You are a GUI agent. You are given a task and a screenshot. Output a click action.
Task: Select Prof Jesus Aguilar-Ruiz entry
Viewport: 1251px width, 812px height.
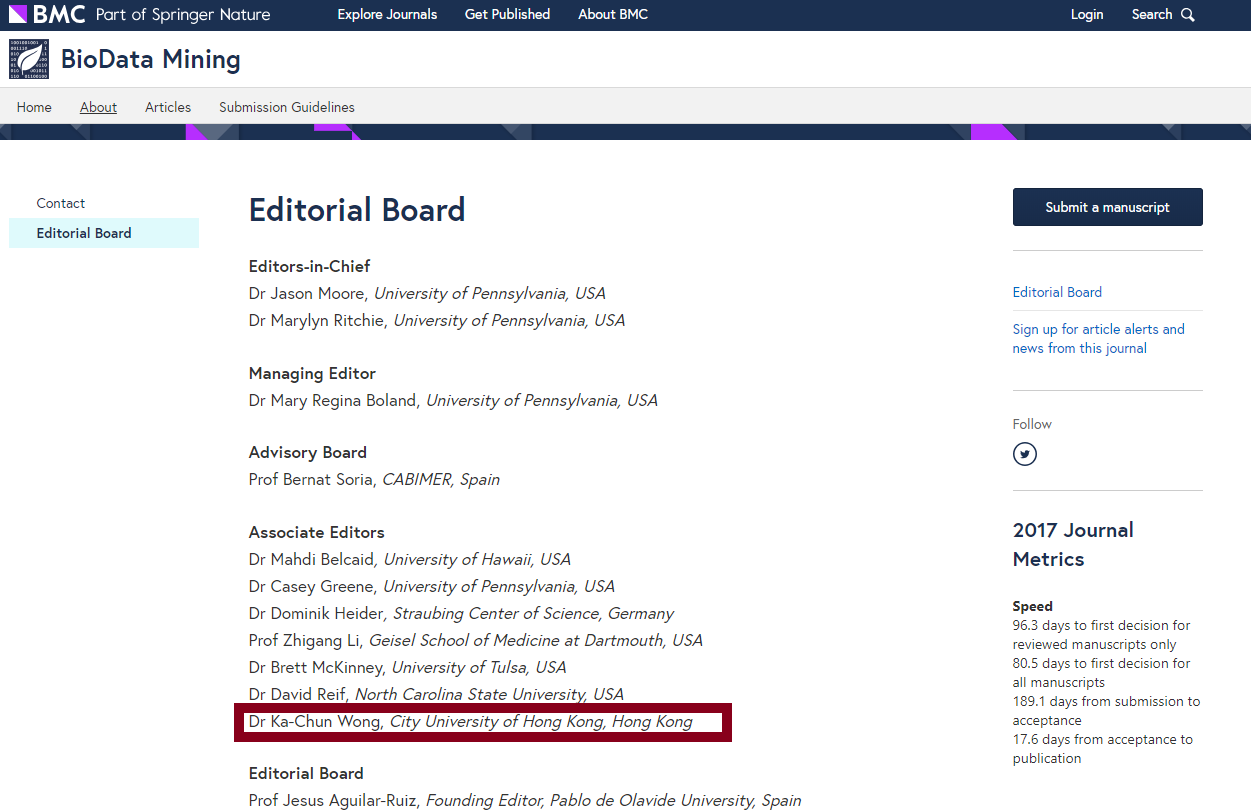525,800
